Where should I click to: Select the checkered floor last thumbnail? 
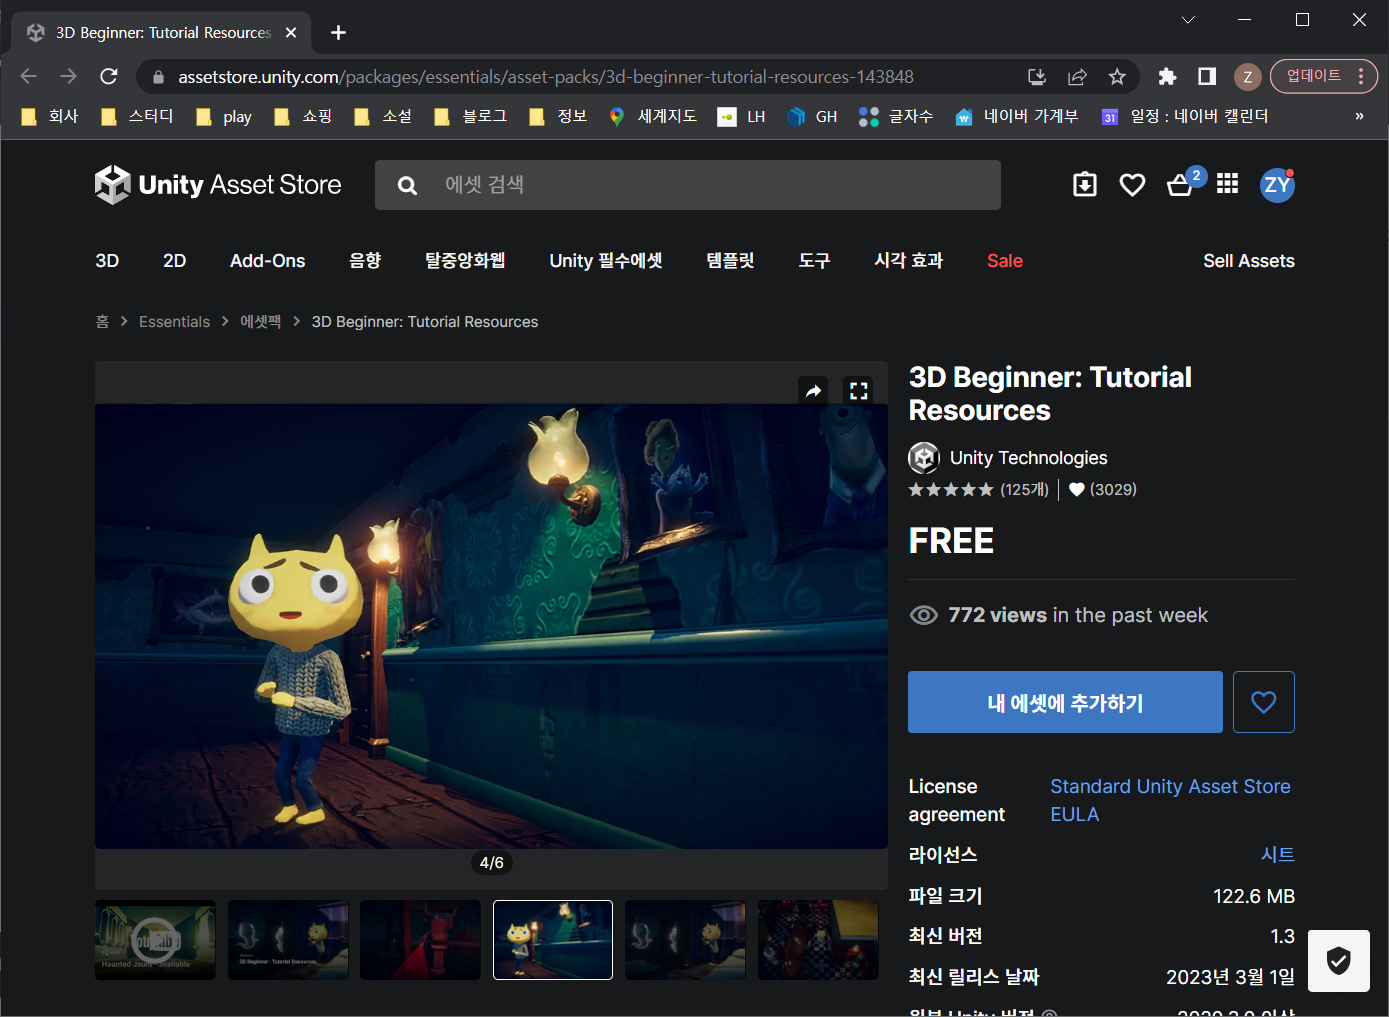818,940
